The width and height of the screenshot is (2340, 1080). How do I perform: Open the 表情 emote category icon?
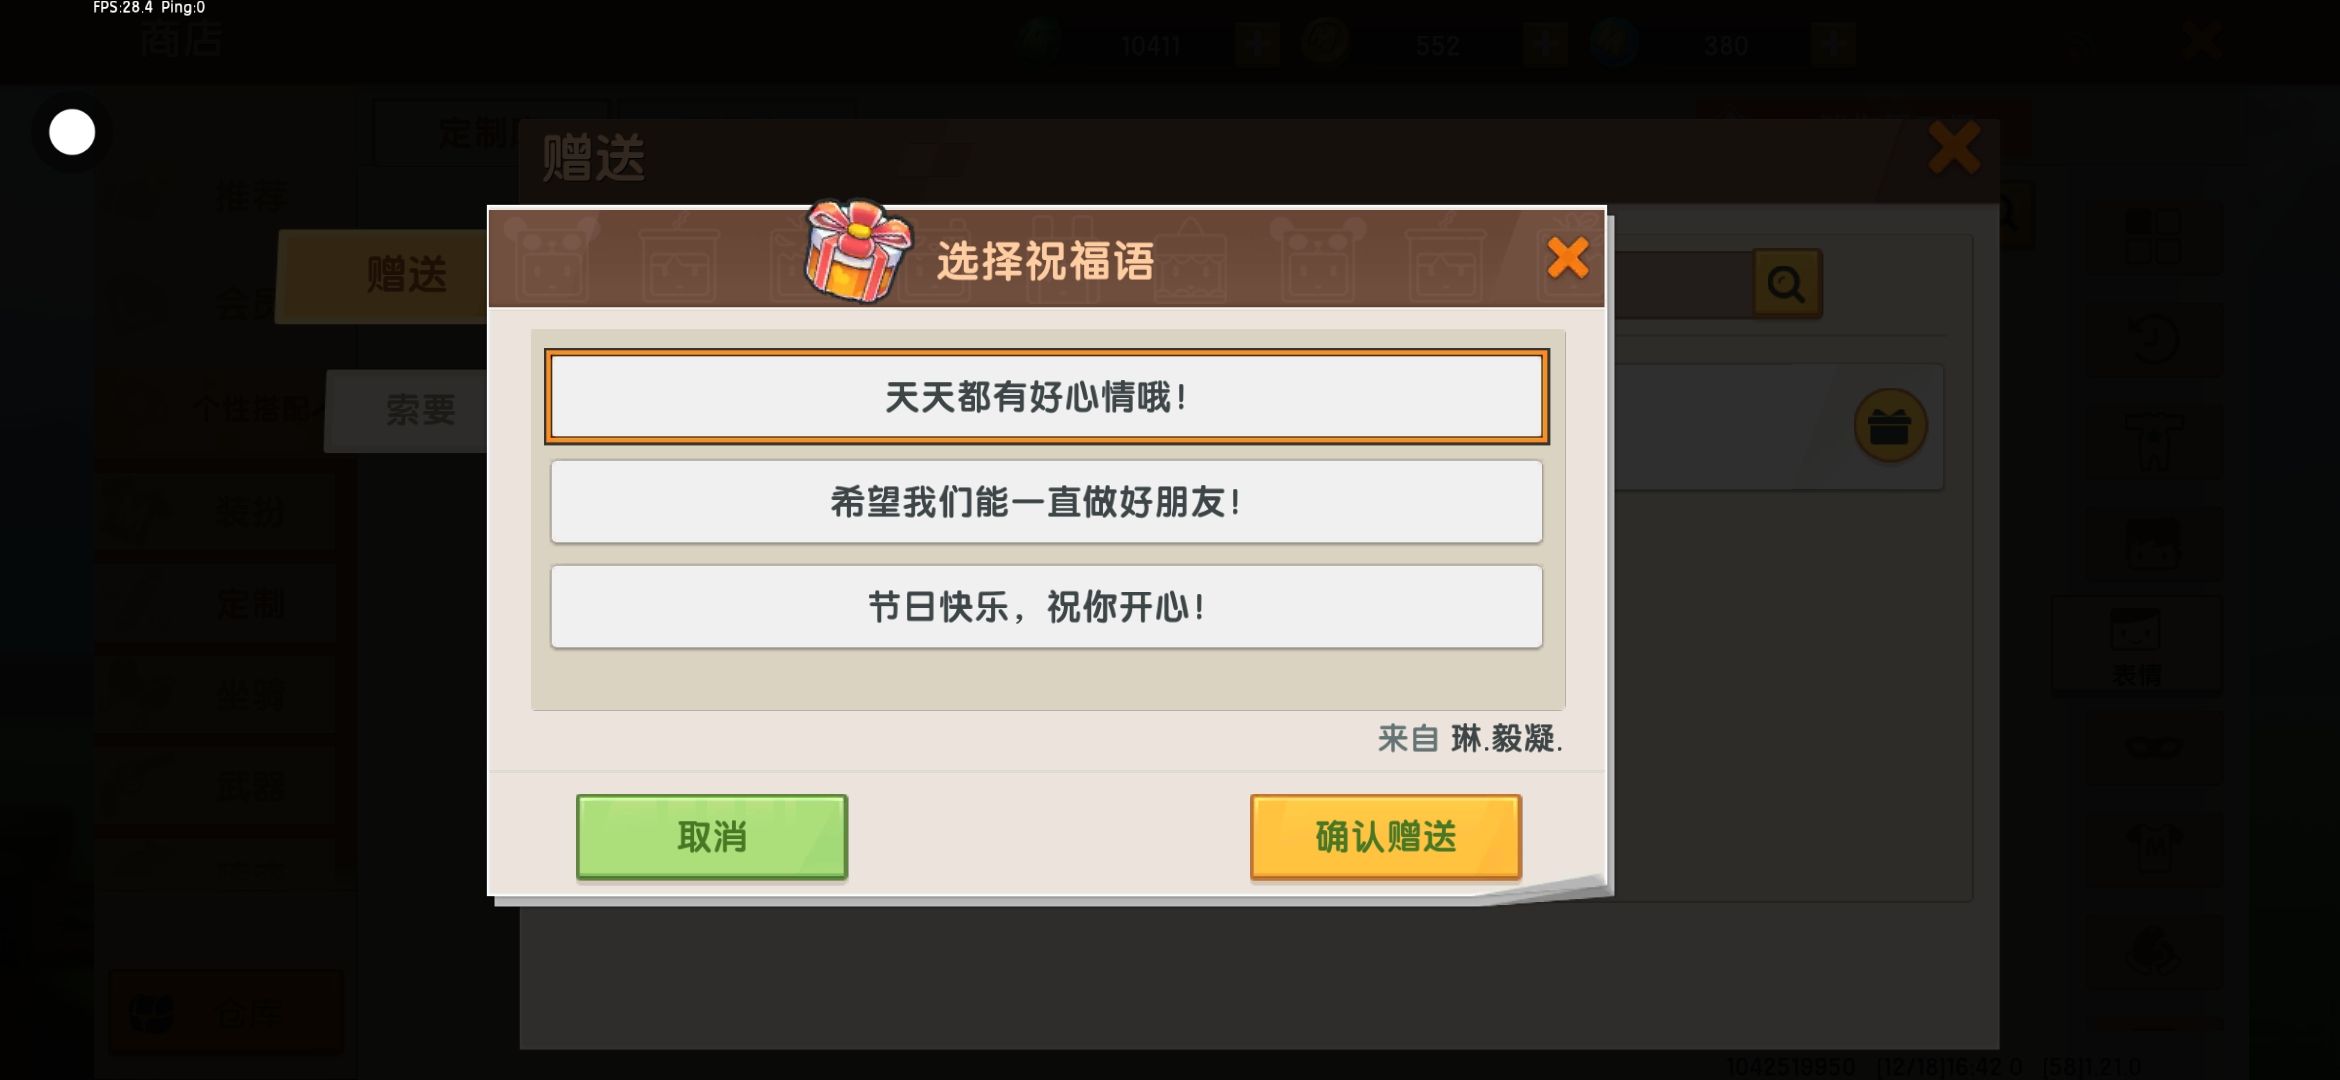click(2136, 646)
